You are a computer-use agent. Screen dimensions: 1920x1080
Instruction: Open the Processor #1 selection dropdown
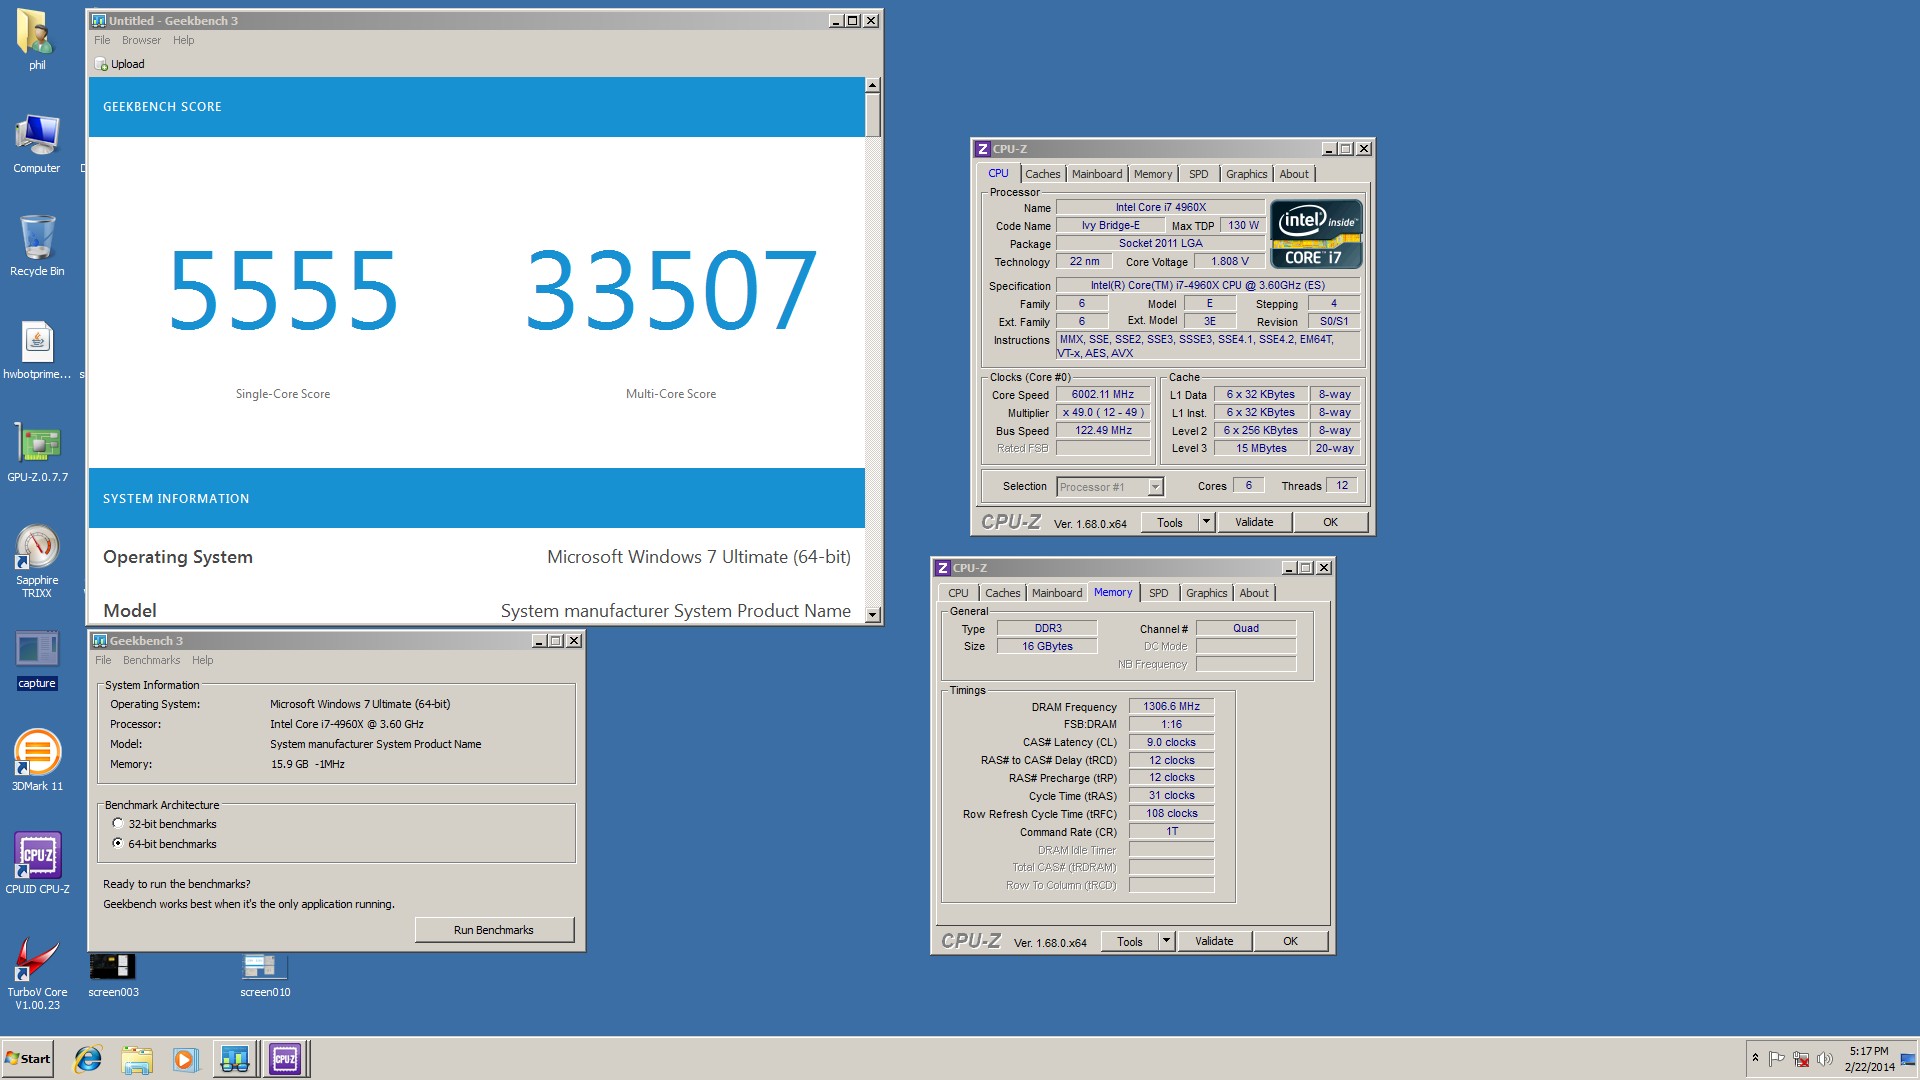tap(1155, 487)
